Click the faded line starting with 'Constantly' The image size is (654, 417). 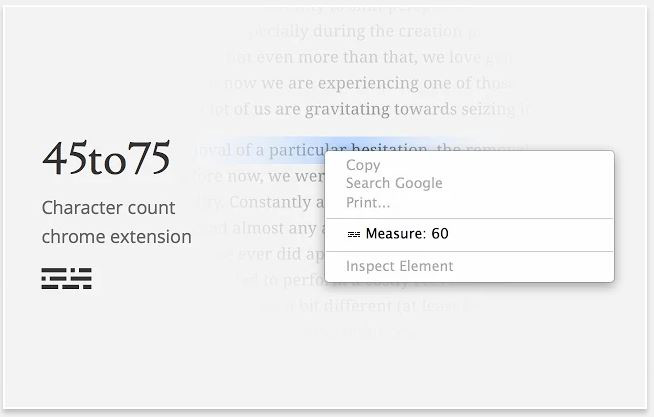tap(265, 202)
